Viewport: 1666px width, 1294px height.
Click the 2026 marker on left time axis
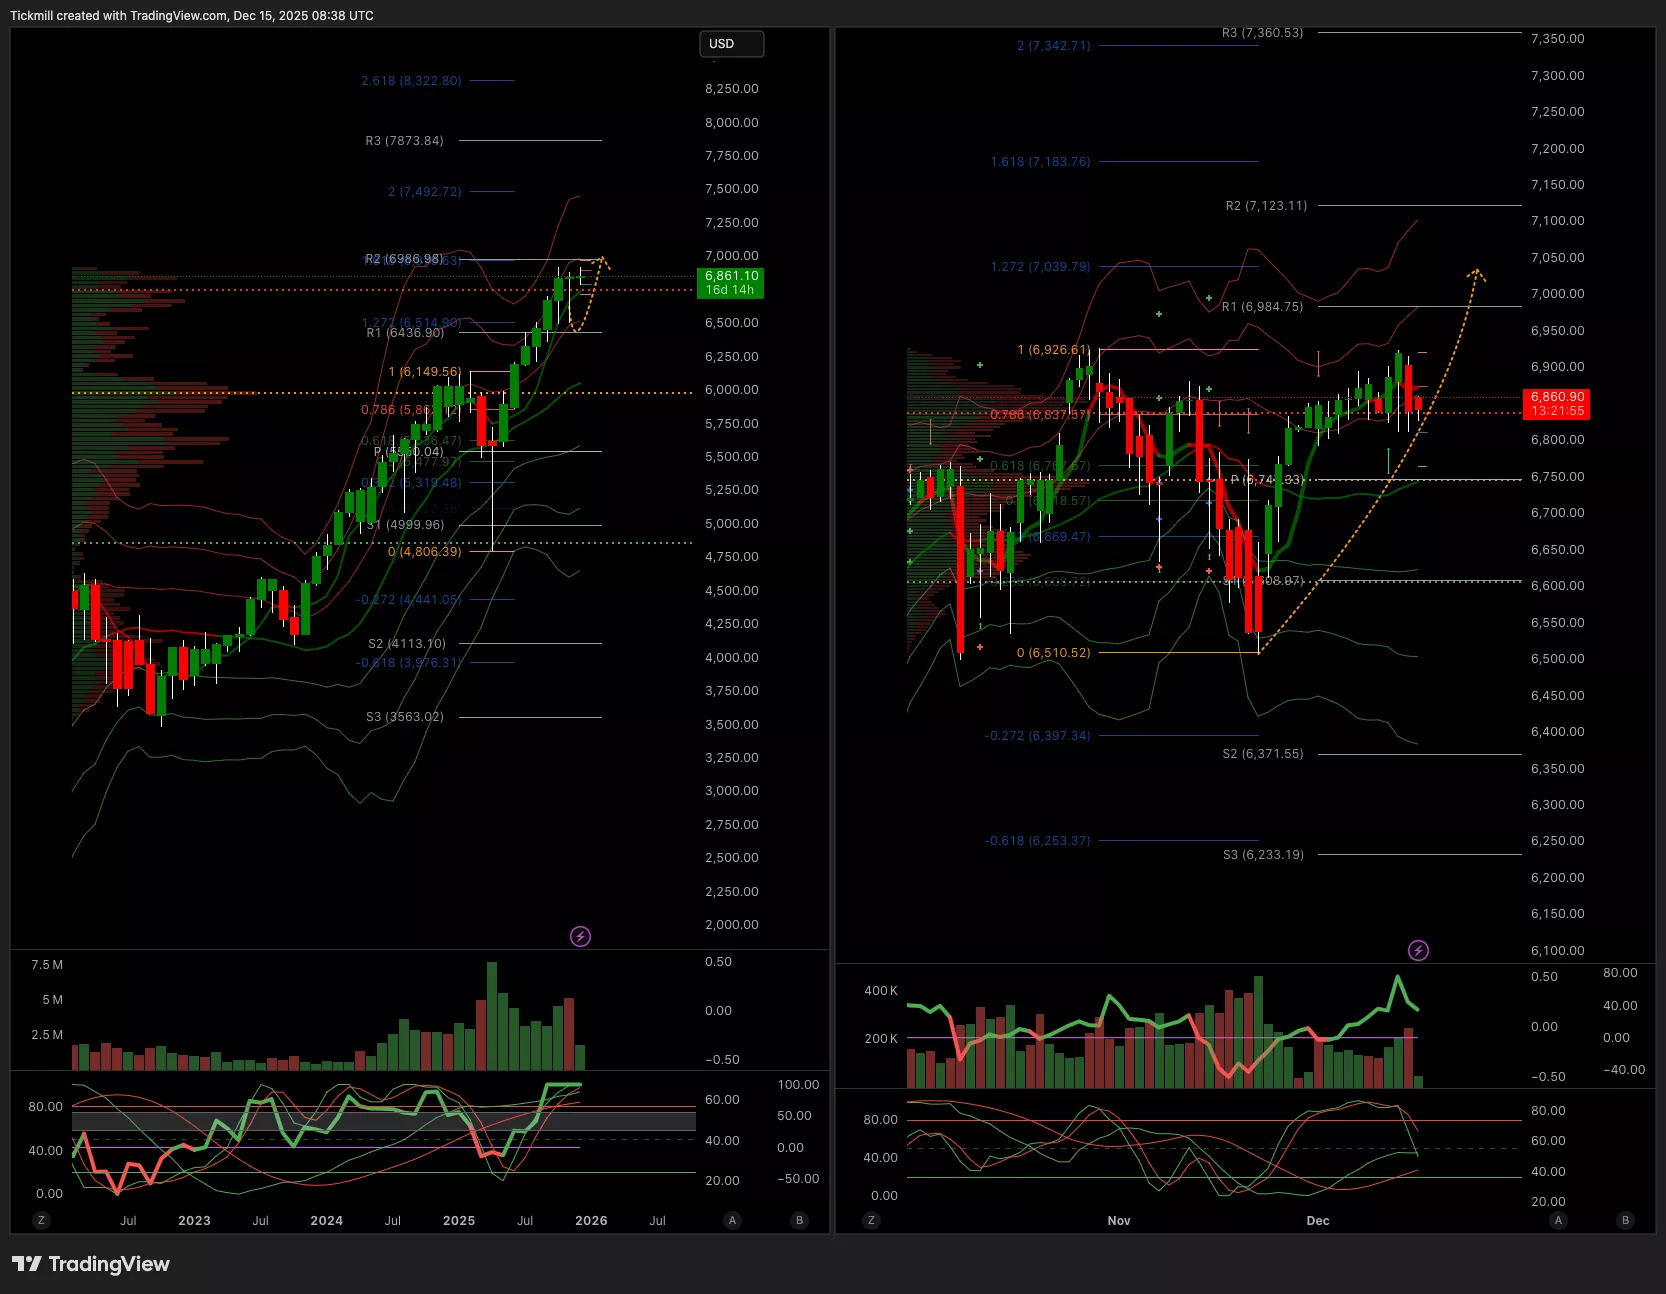click(591, 1221)
